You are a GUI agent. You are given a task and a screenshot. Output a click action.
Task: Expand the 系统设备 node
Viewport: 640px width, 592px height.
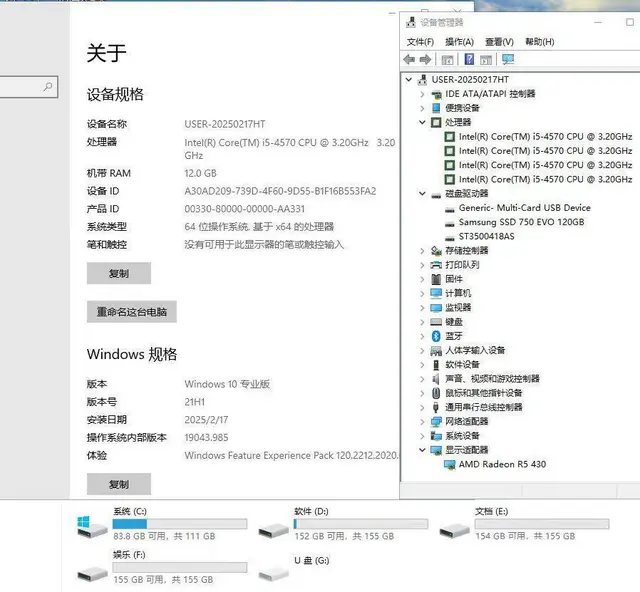[422, 436]
